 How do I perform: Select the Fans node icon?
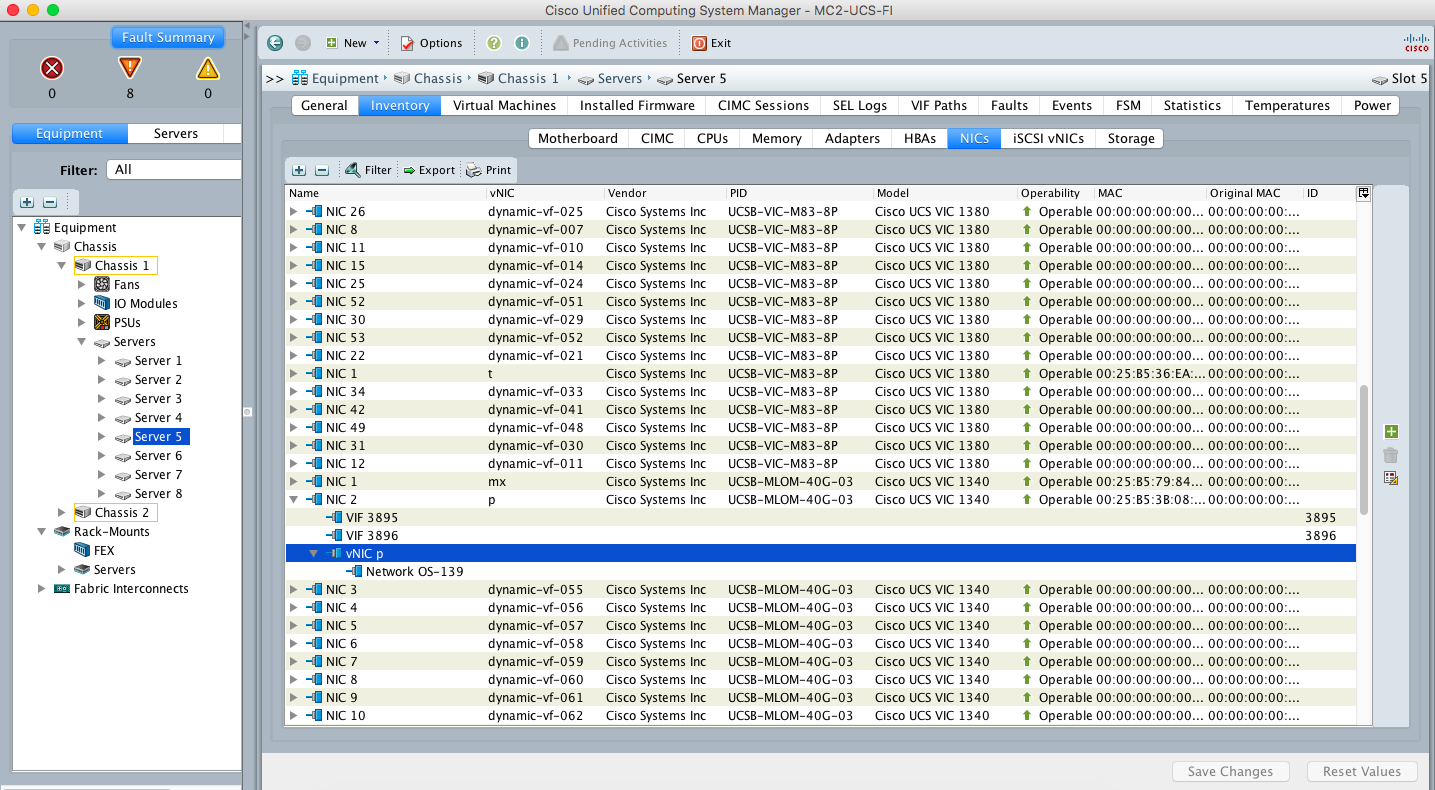pos(101,284)
